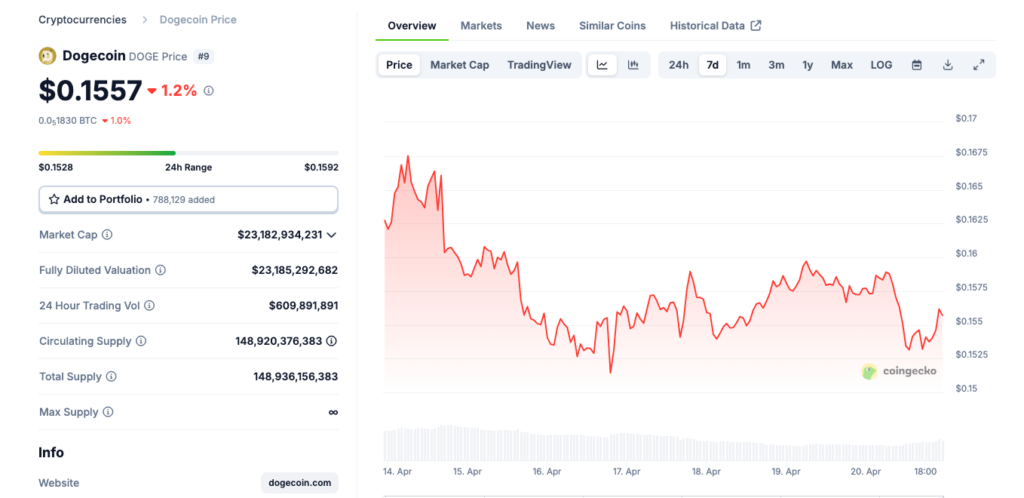1024x498 pixels.
Task: Click info icon beside Max Supply
Action: [x=107, y=412]
